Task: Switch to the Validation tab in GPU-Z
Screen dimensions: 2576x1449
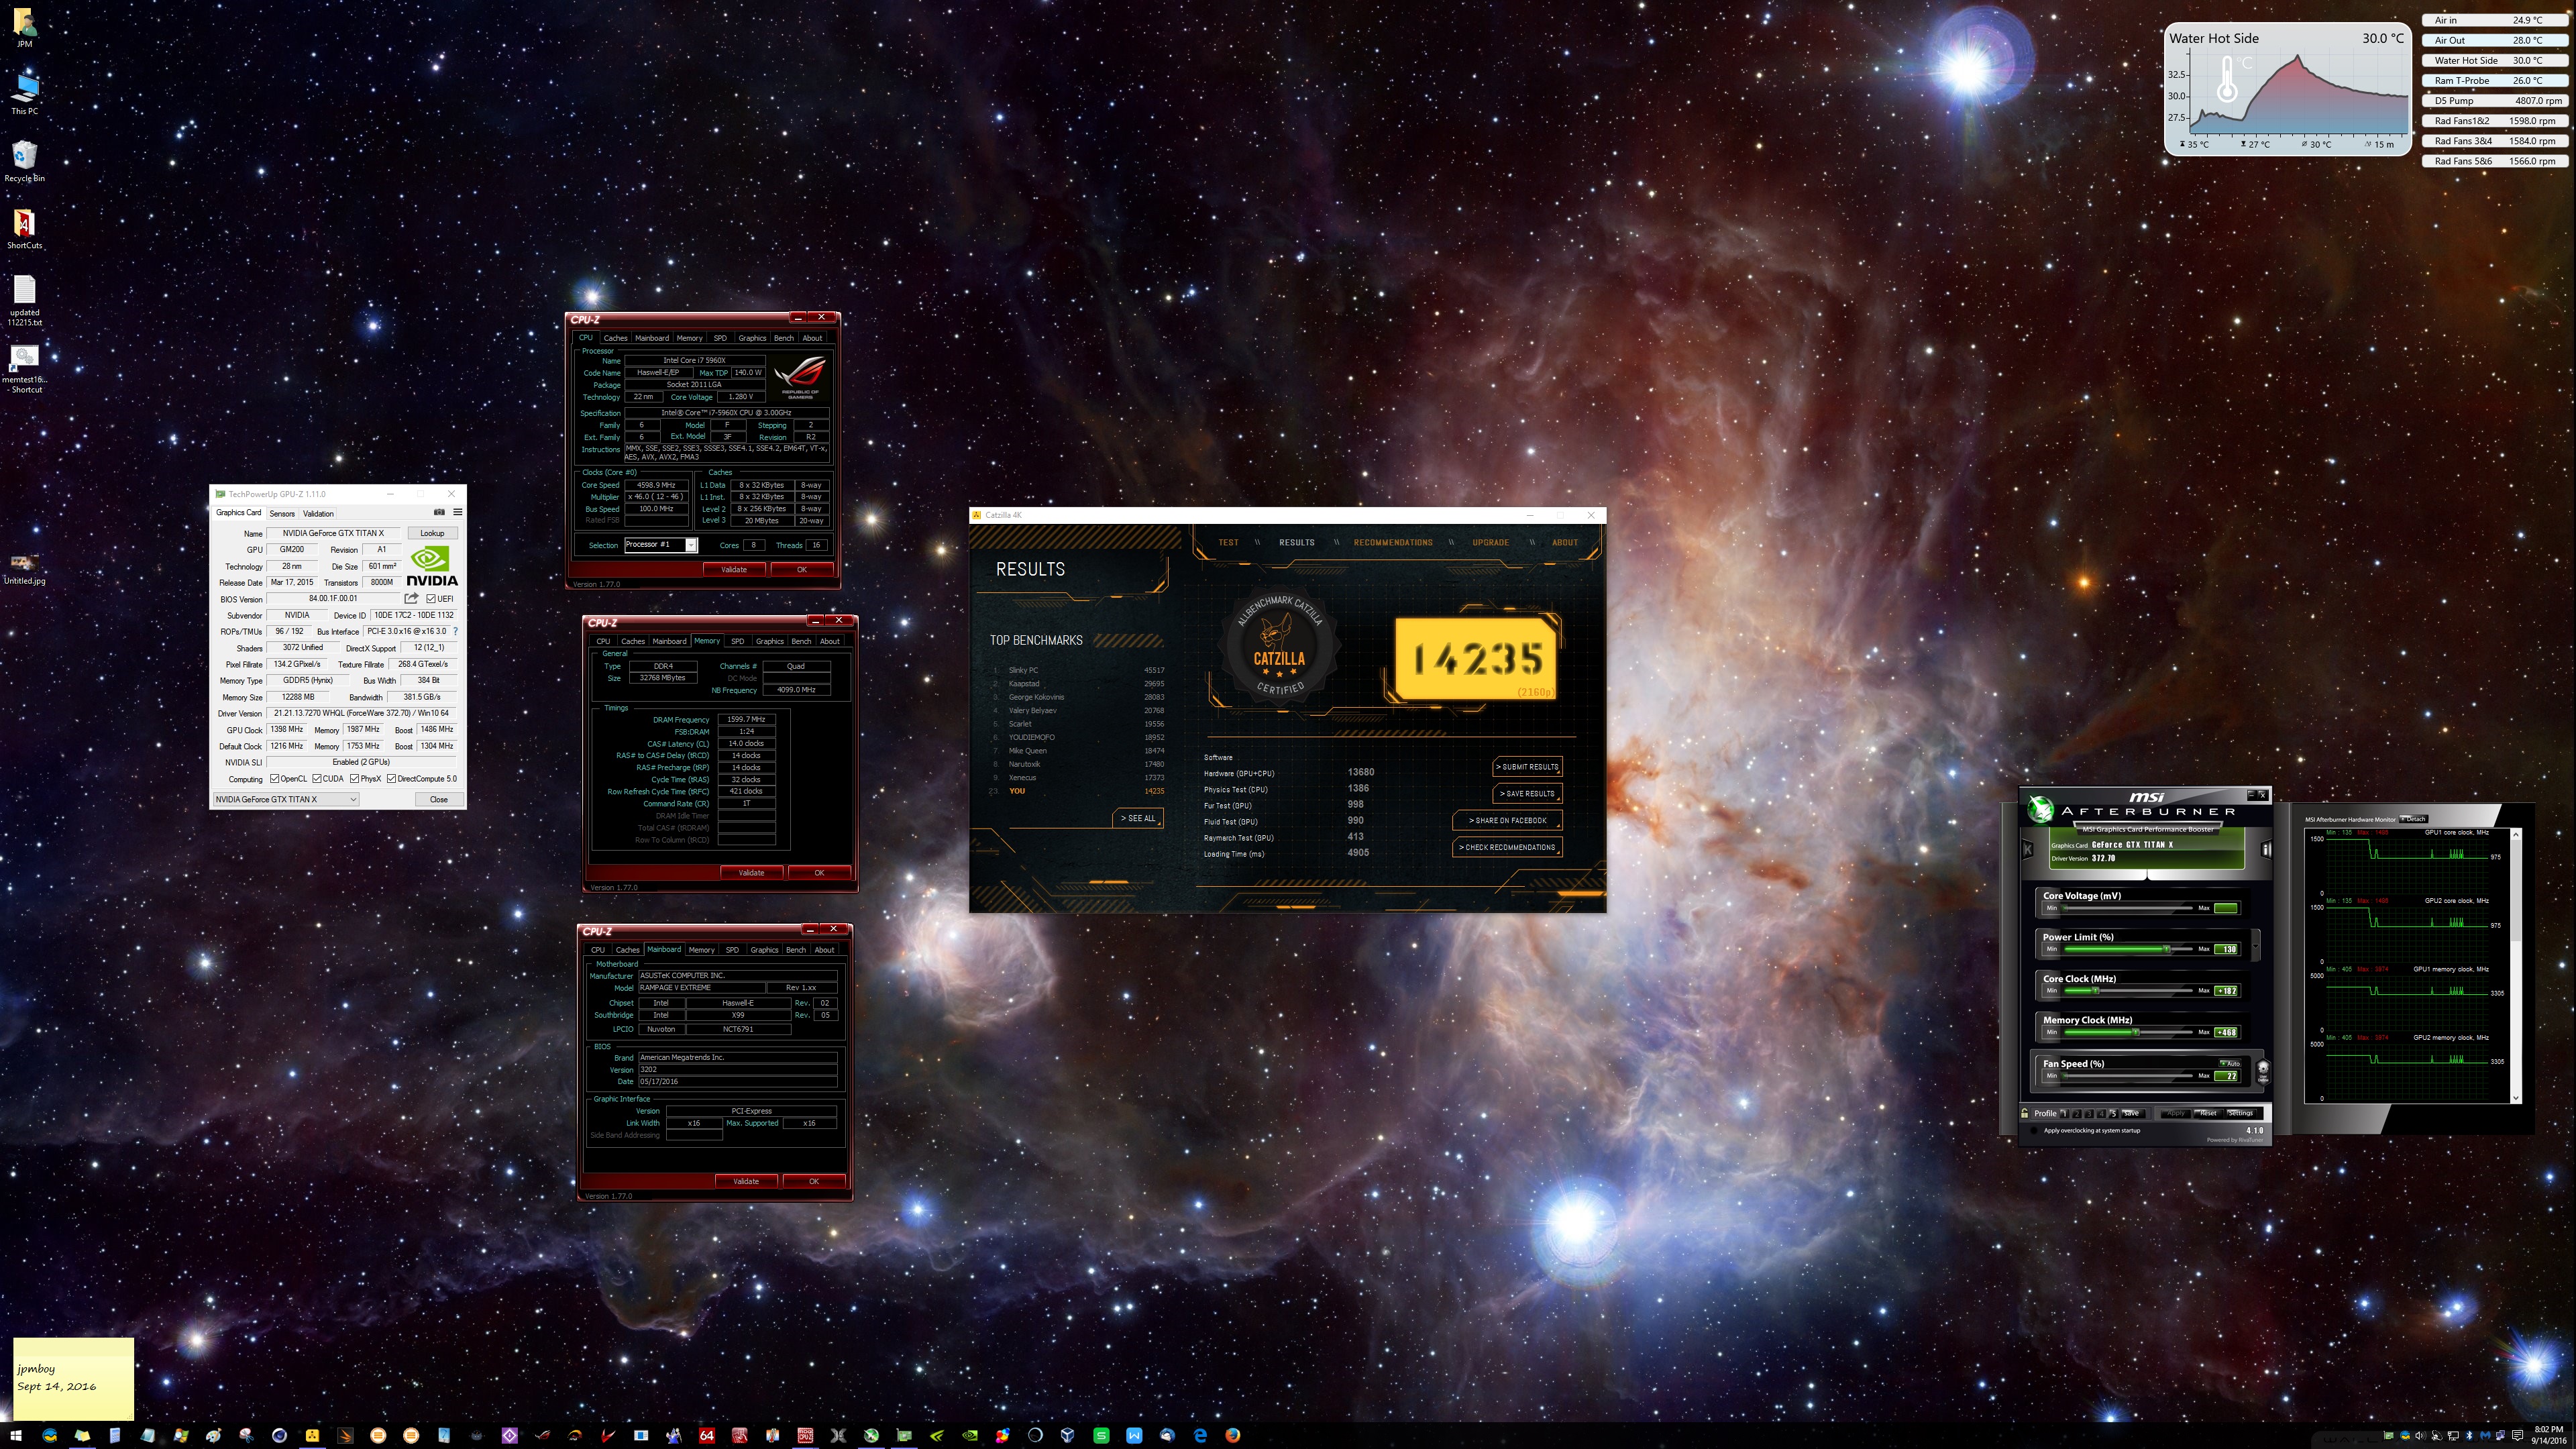Action: [x=318, y=513]
